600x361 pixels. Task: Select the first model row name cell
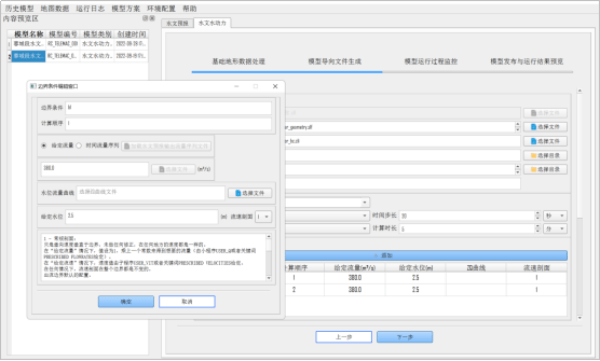click(28, 44)
